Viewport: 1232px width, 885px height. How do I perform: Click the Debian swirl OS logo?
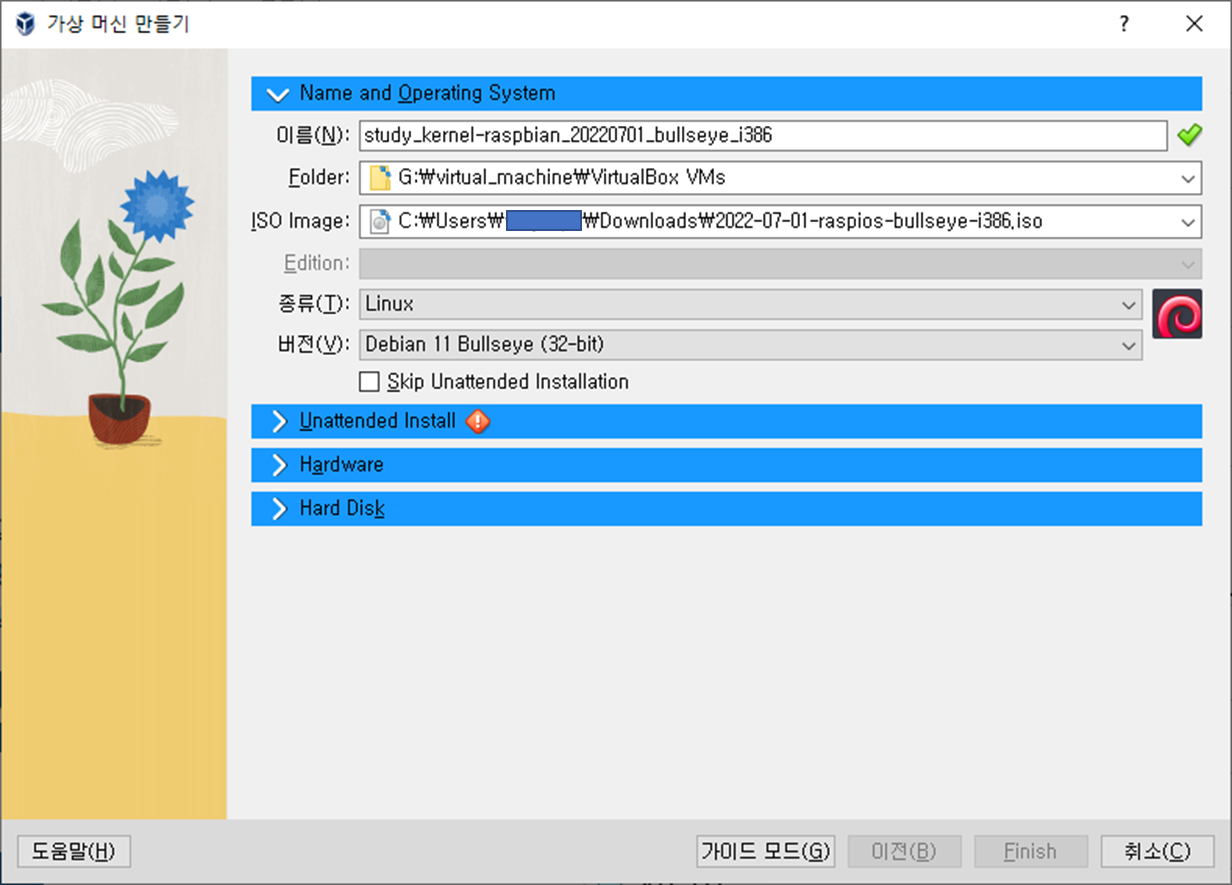coord(1177,314)
